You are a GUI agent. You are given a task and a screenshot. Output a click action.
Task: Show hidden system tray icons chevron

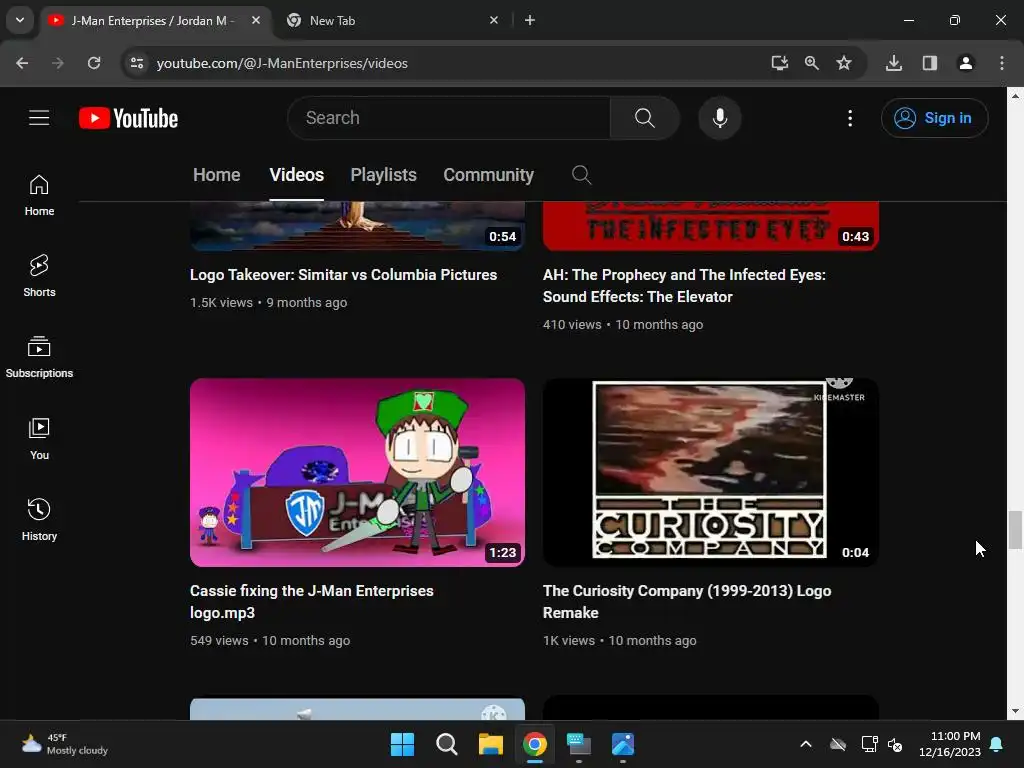coord(806,744)
